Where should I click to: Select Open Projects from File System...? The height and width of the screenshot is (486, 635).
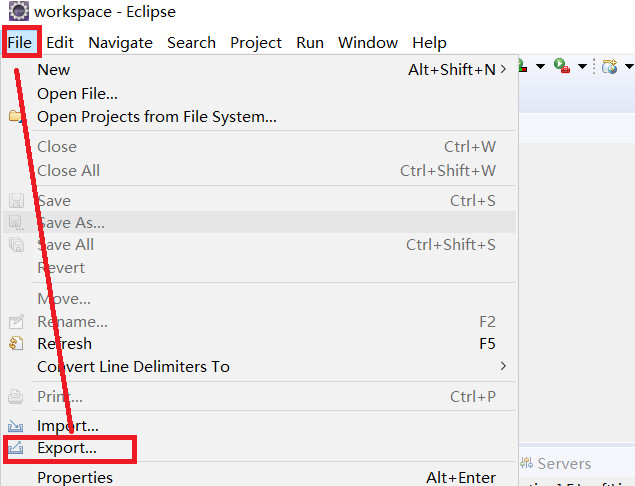[259, 117]
